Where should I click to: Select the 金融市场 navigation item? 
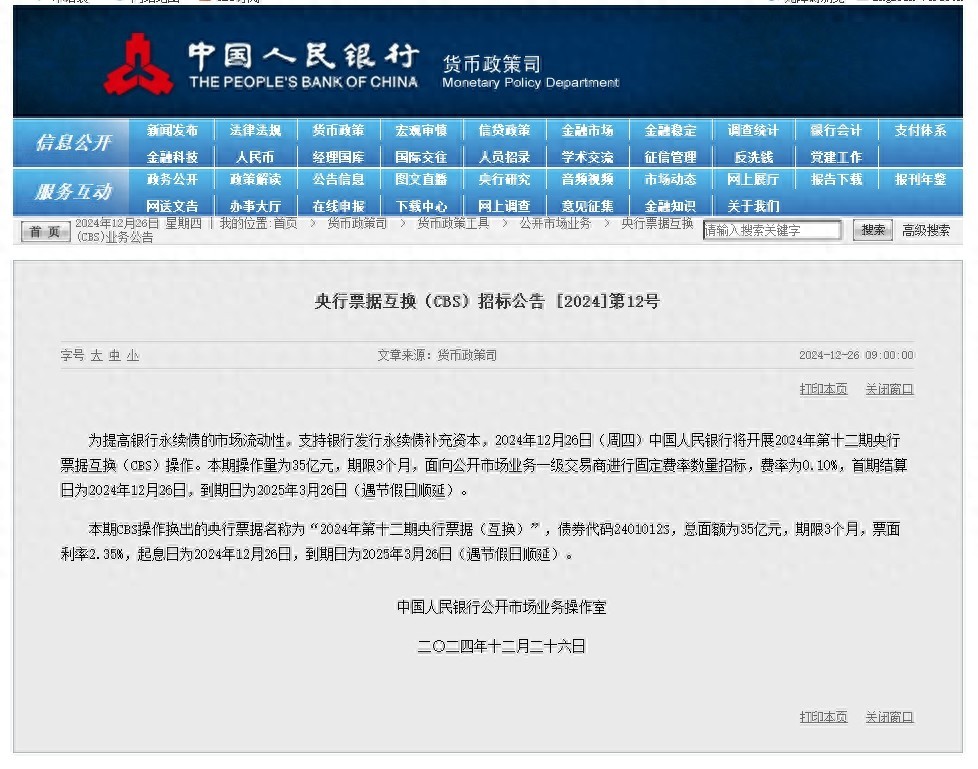[x=587, y=130]
